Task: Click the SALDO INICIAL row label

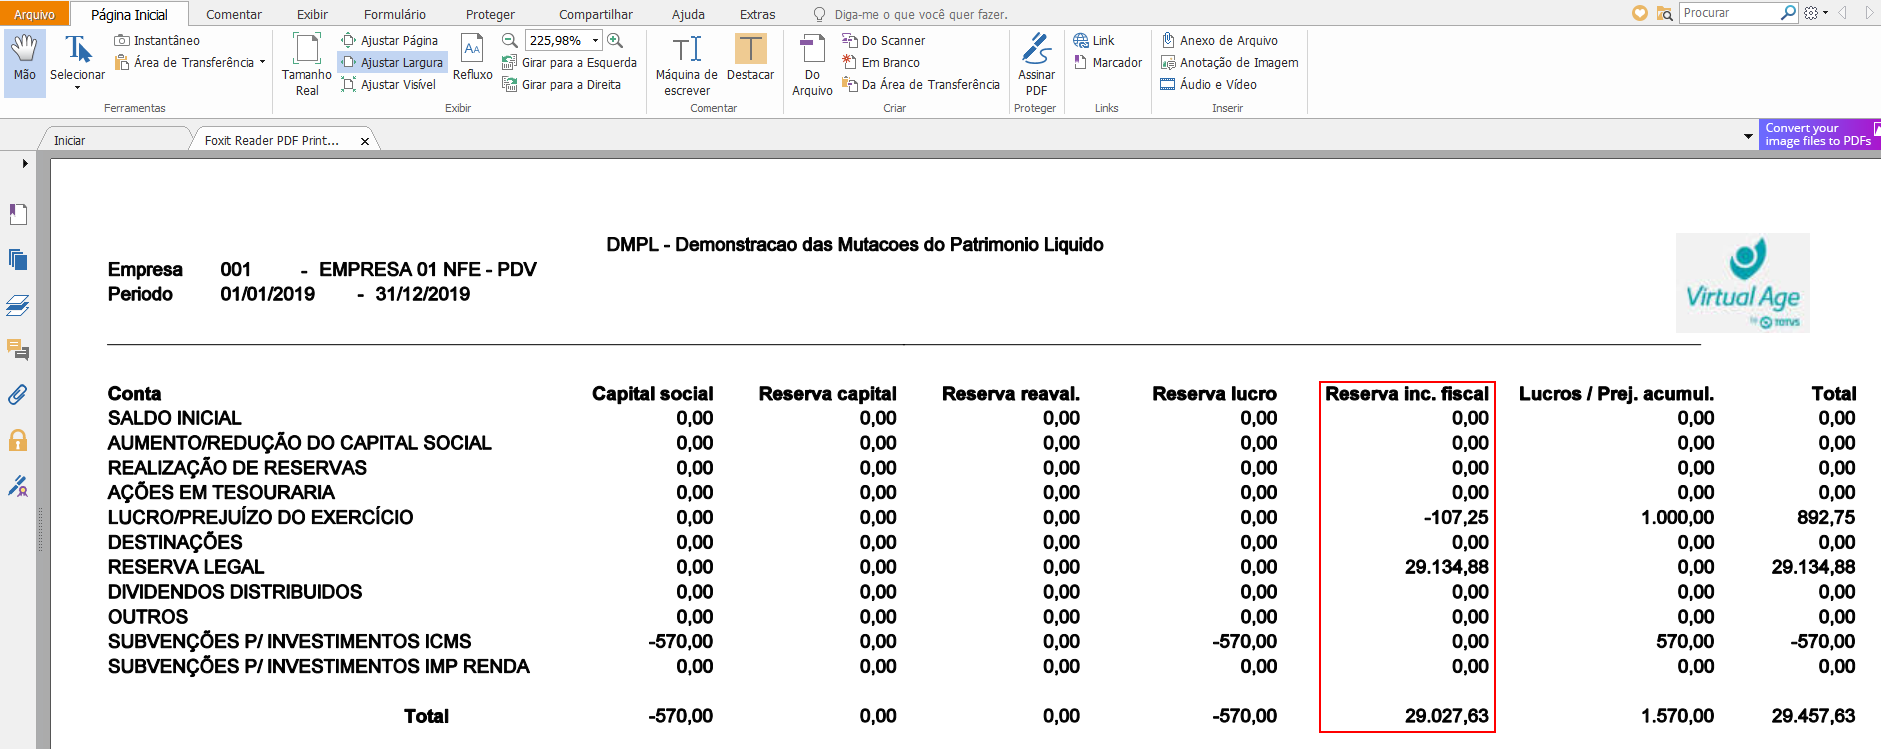Action: coord(175,418)
